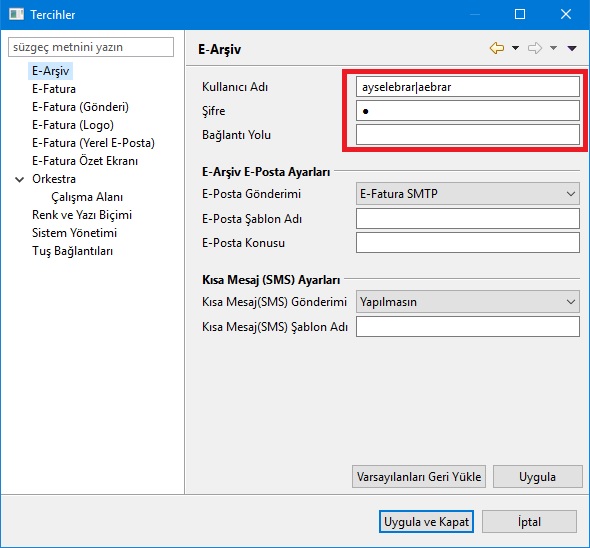Click the İptal button

[529, 522]
